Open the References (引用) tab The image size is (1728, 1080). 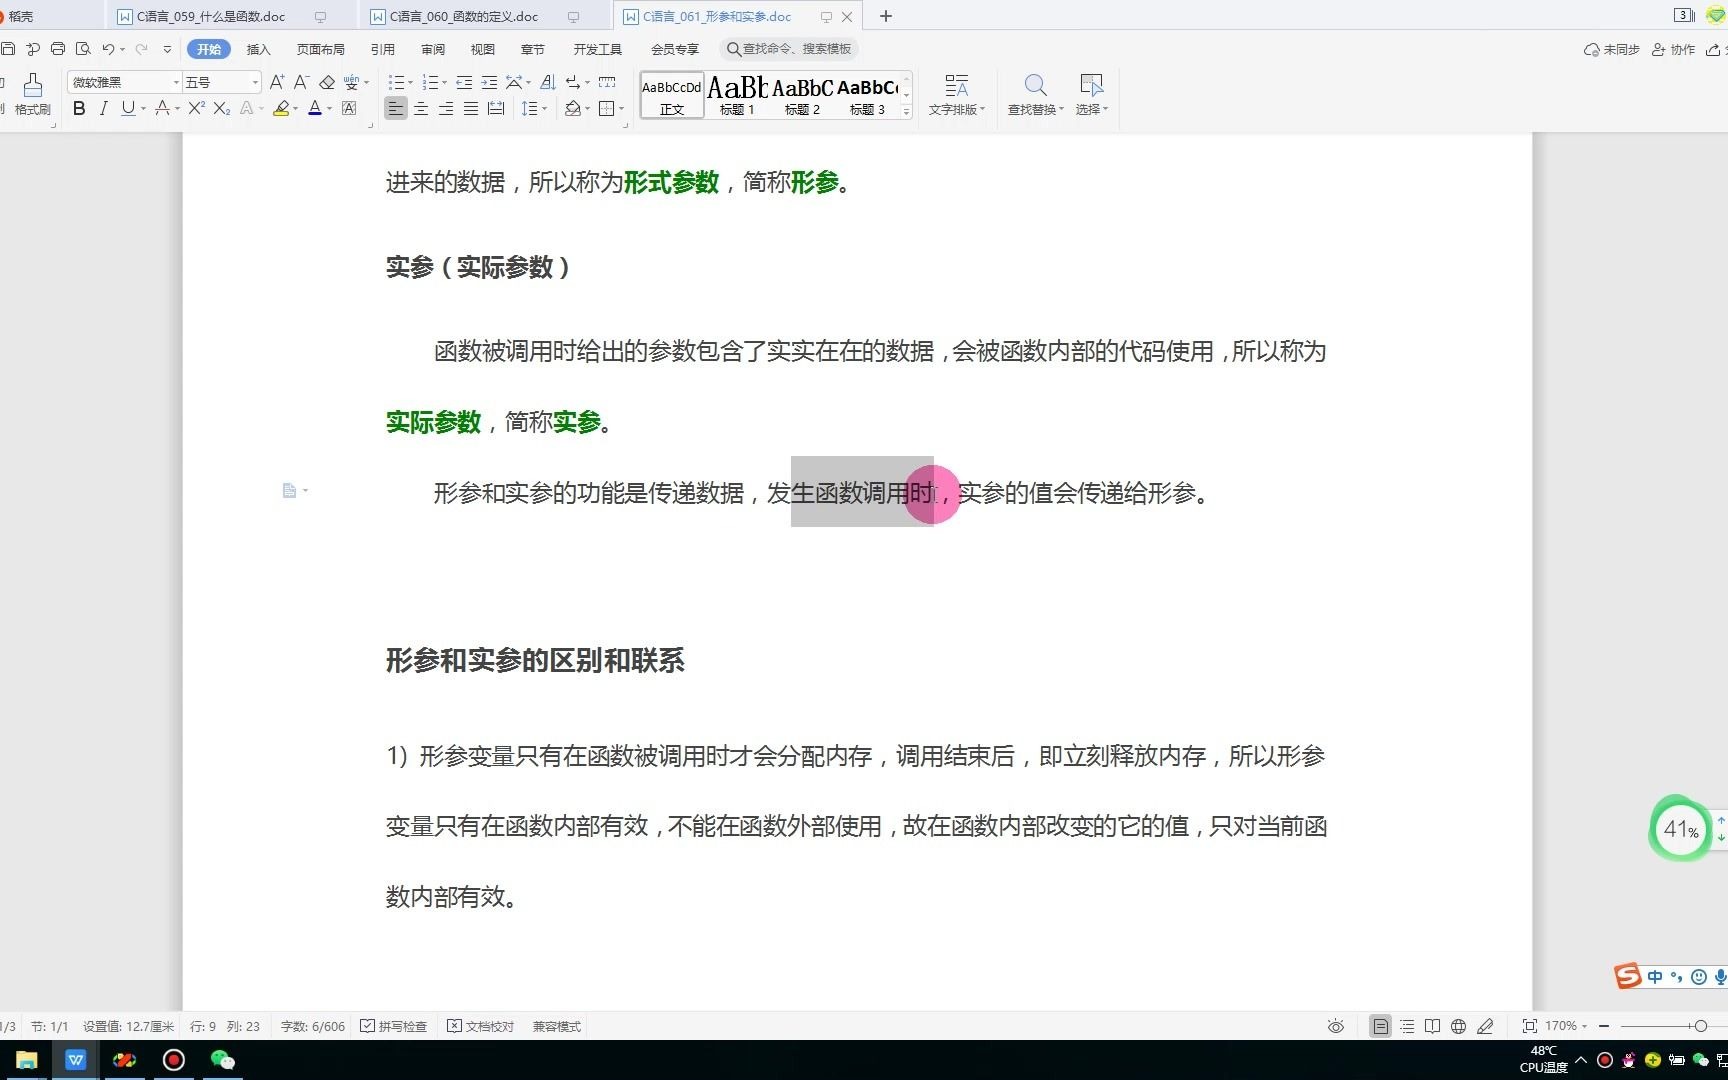382,49
